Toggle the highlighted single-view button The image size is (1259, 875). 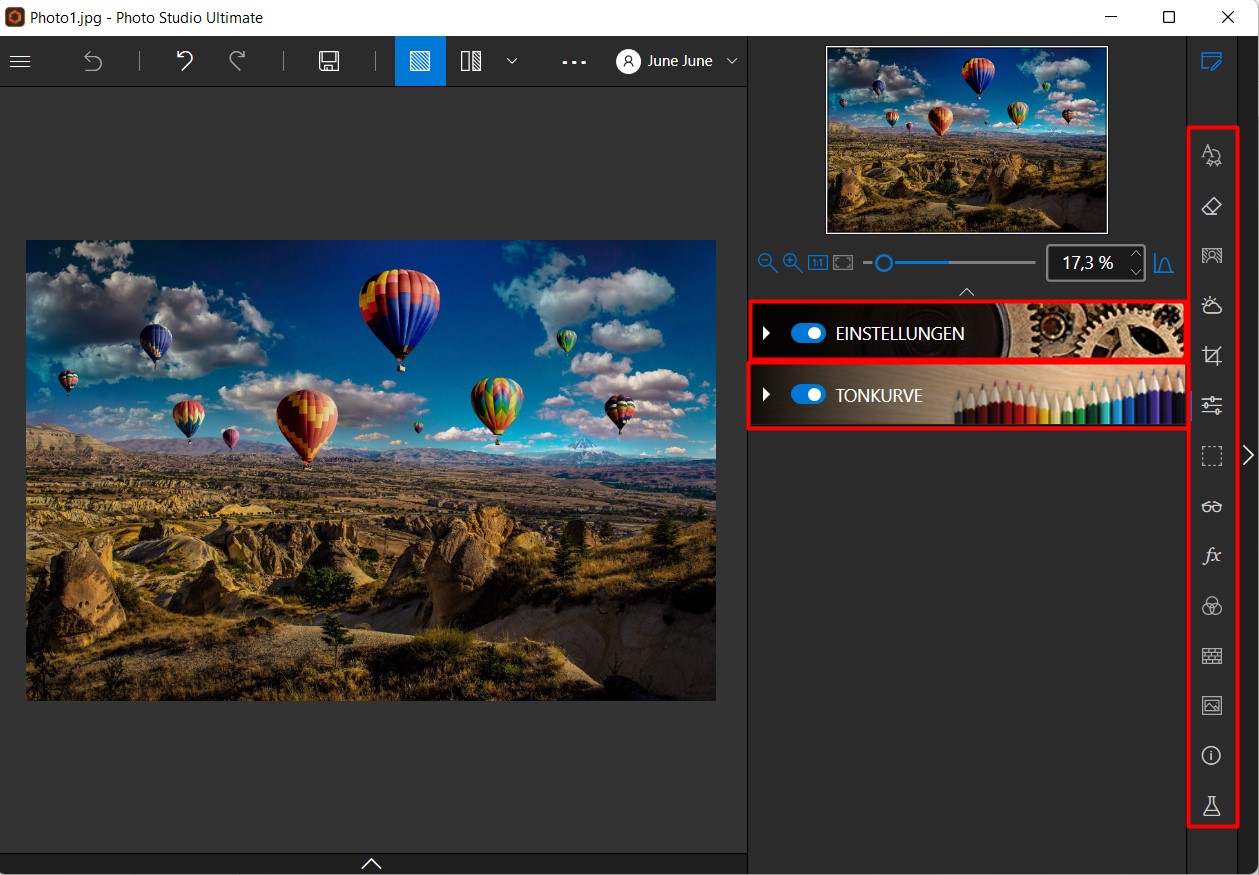[x=420, y=61]
